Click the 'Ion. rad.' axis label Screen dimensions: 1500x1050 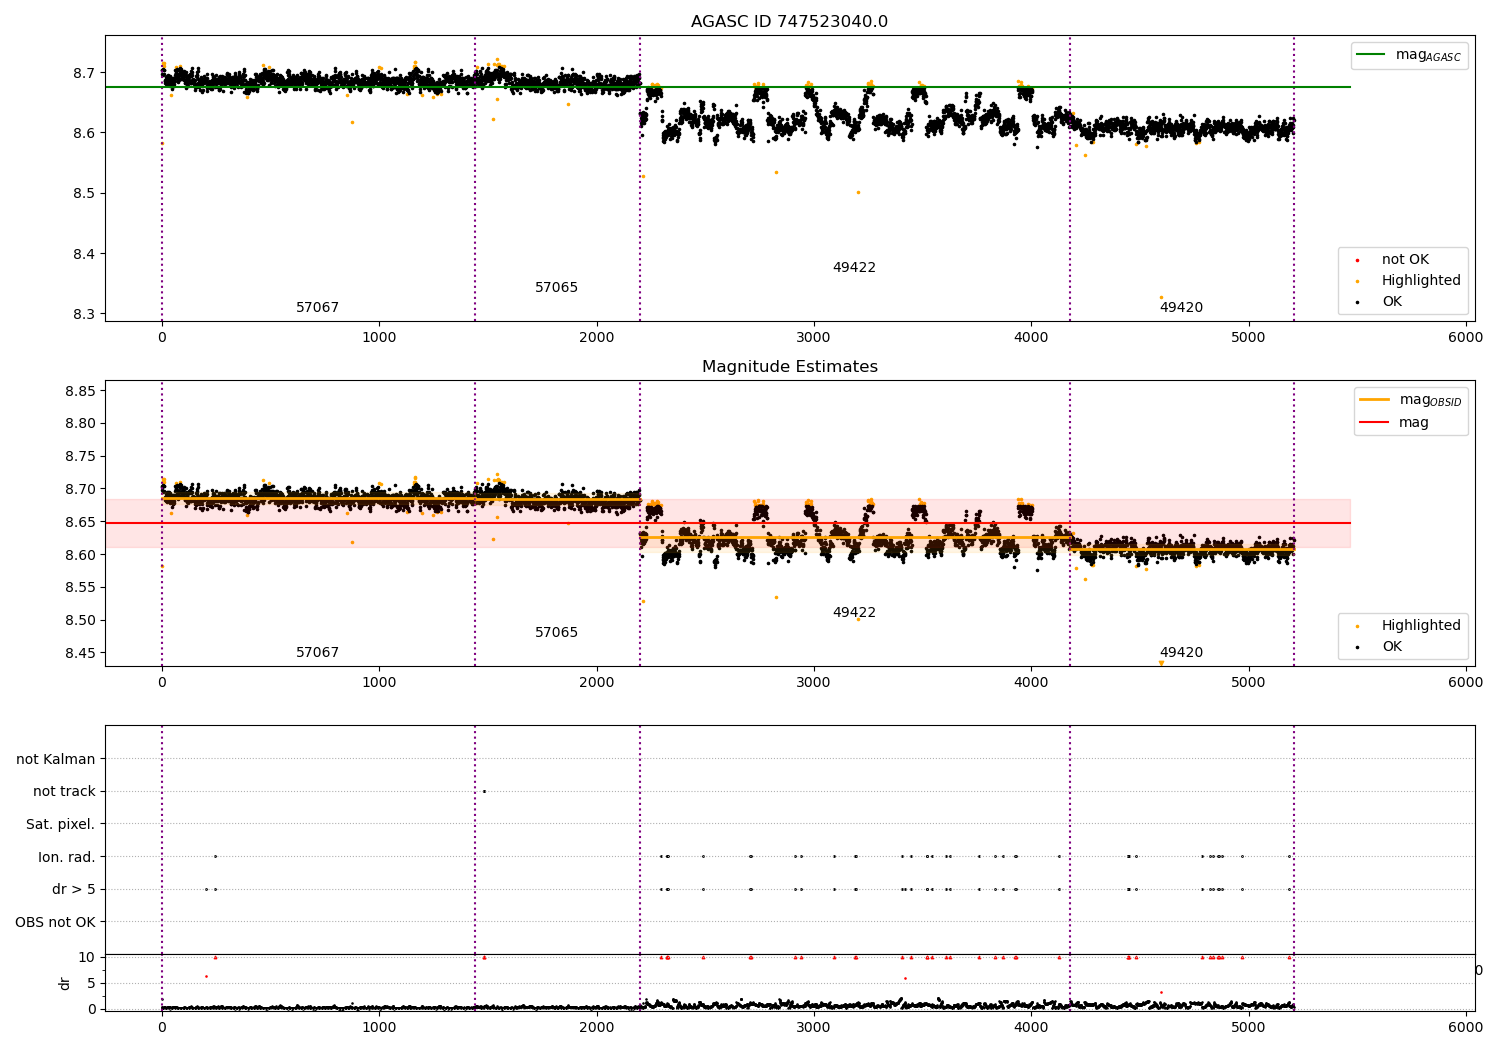(x=67, y=857)
